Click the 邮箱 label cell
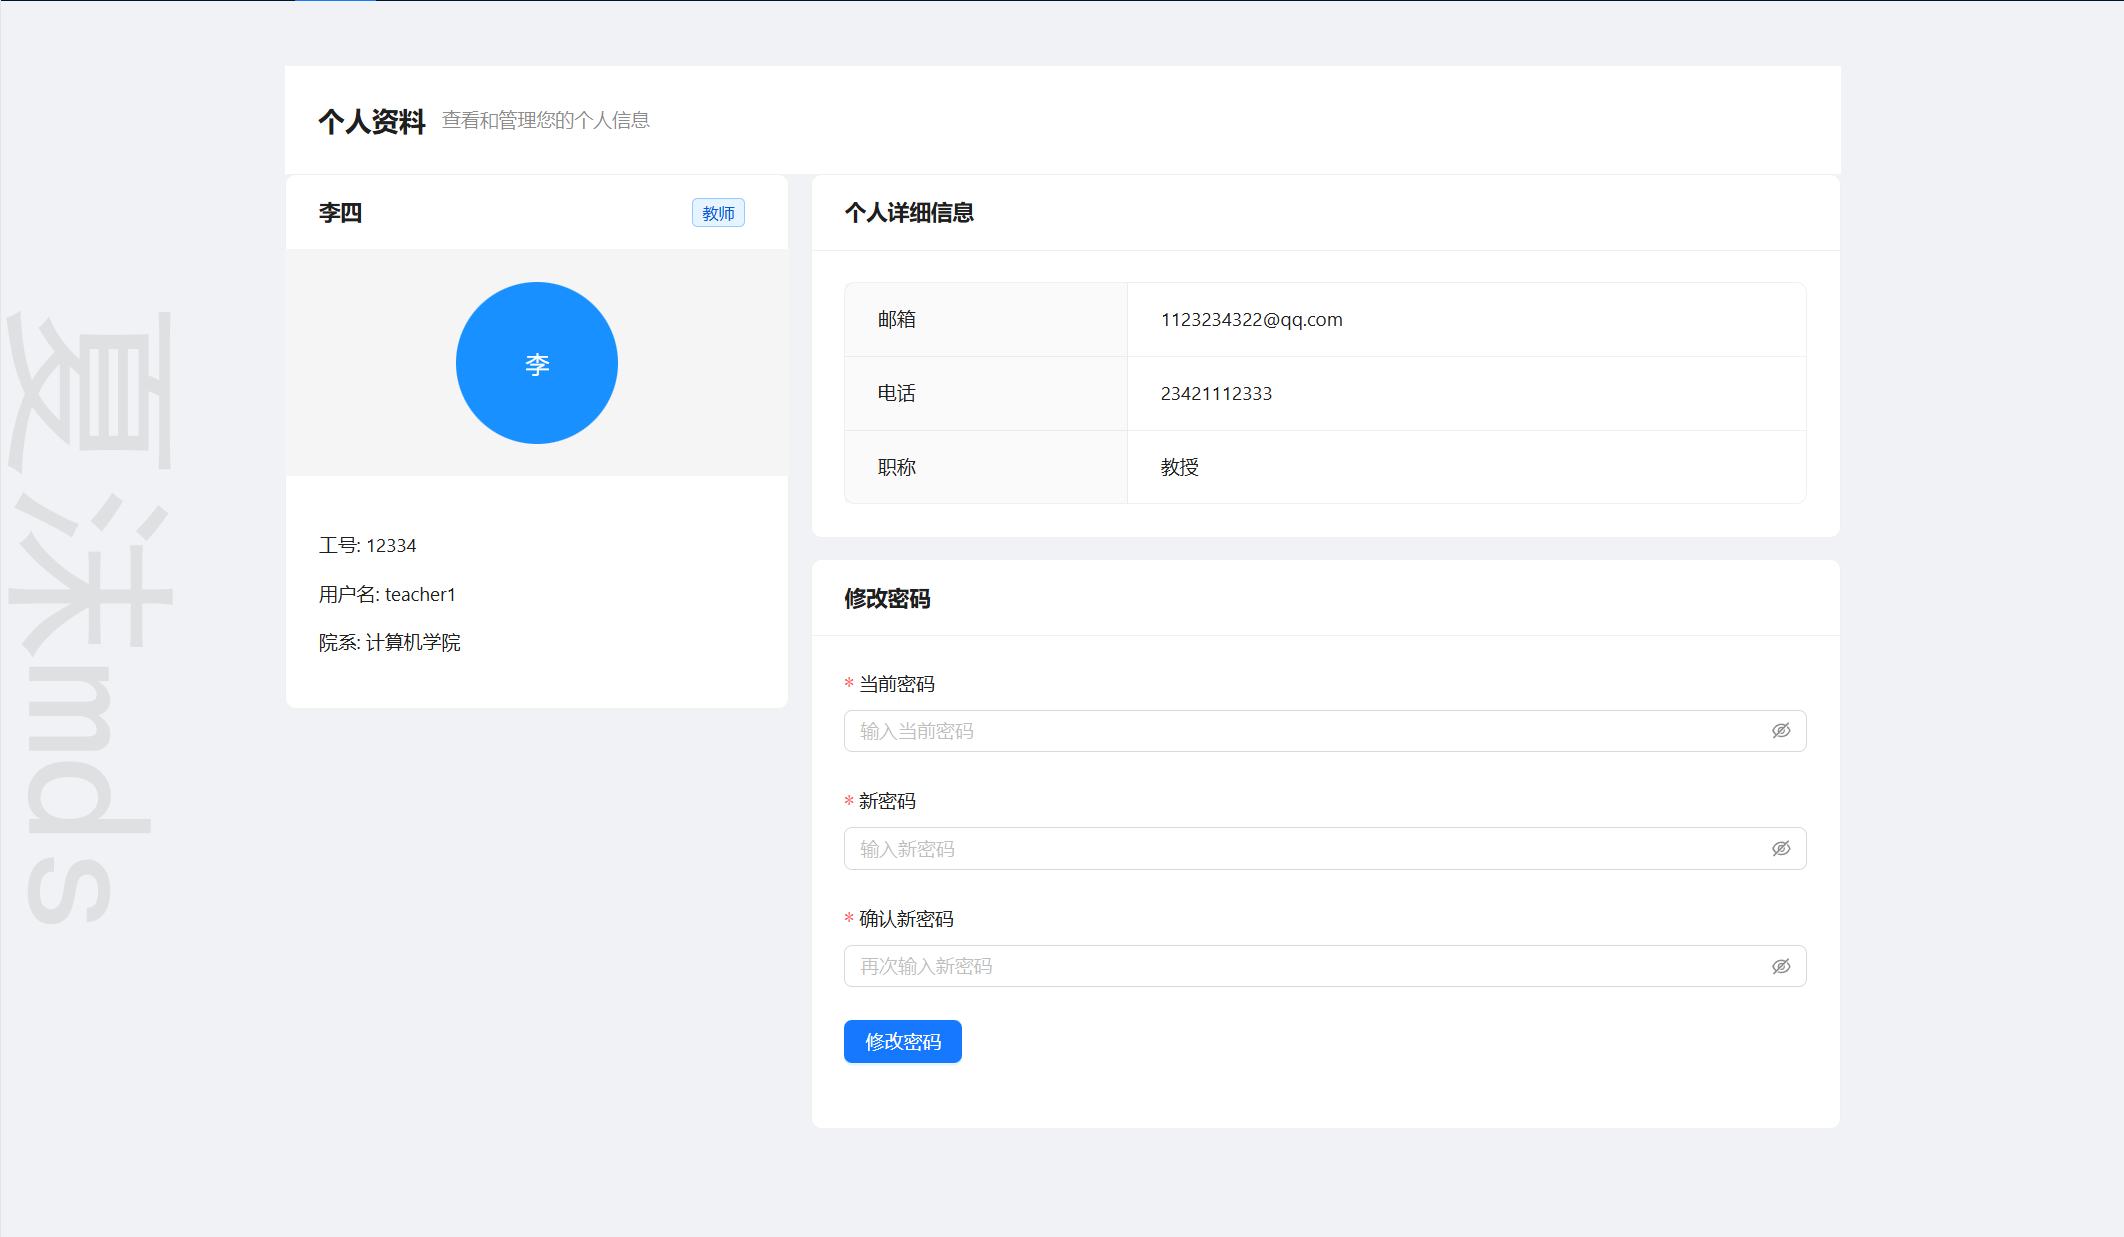The width and height of the screenshot is (2124, 1237). [x=897, y=320]
